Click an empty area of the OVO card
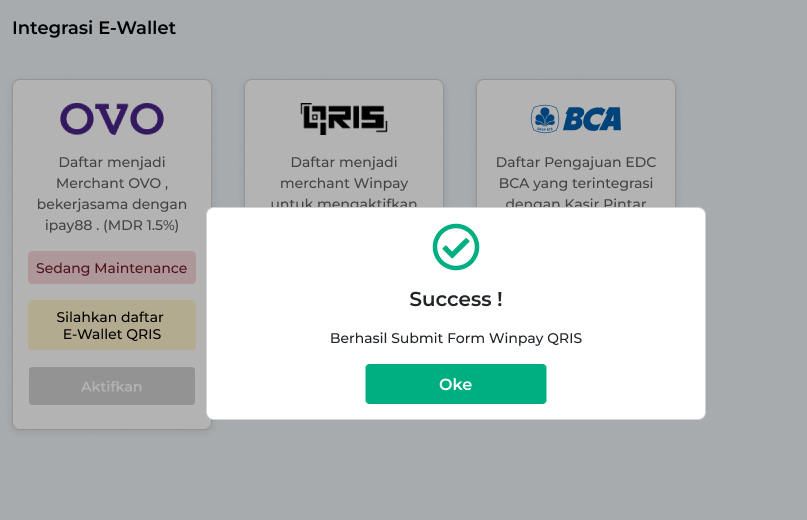 coord(112,417)
